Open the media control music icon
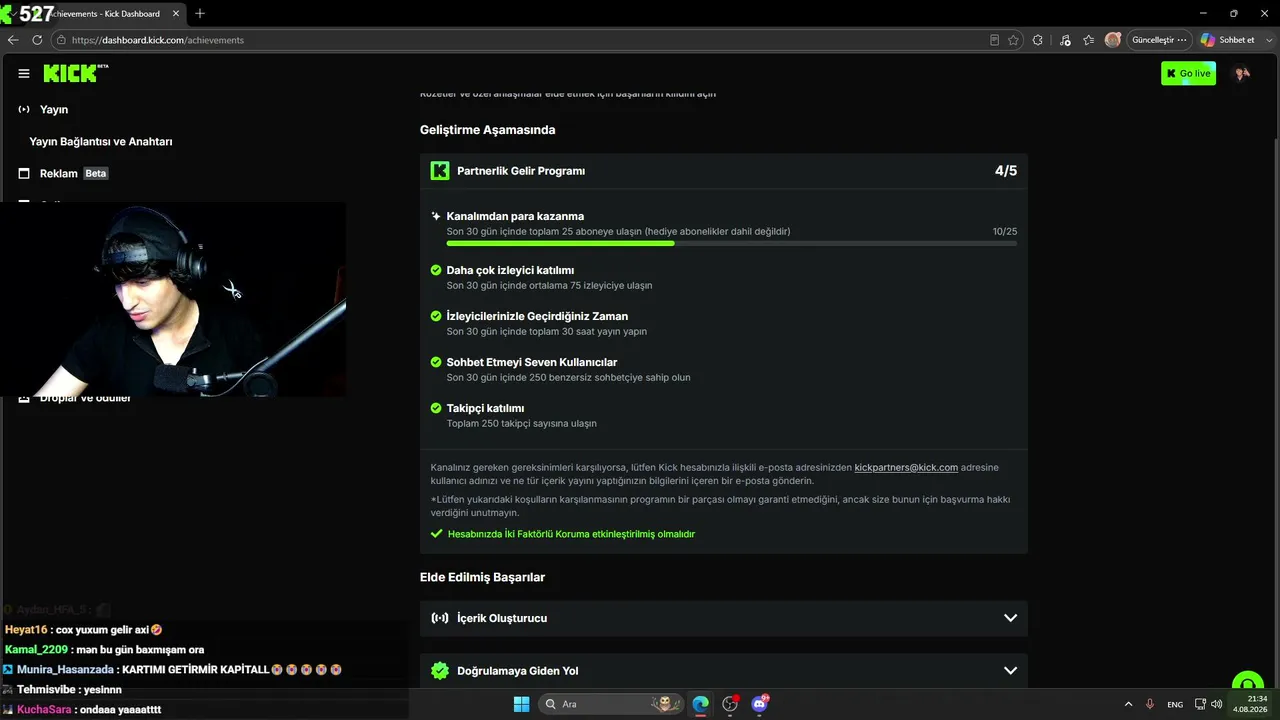1280x720 pixels. tap(1064, 40)
